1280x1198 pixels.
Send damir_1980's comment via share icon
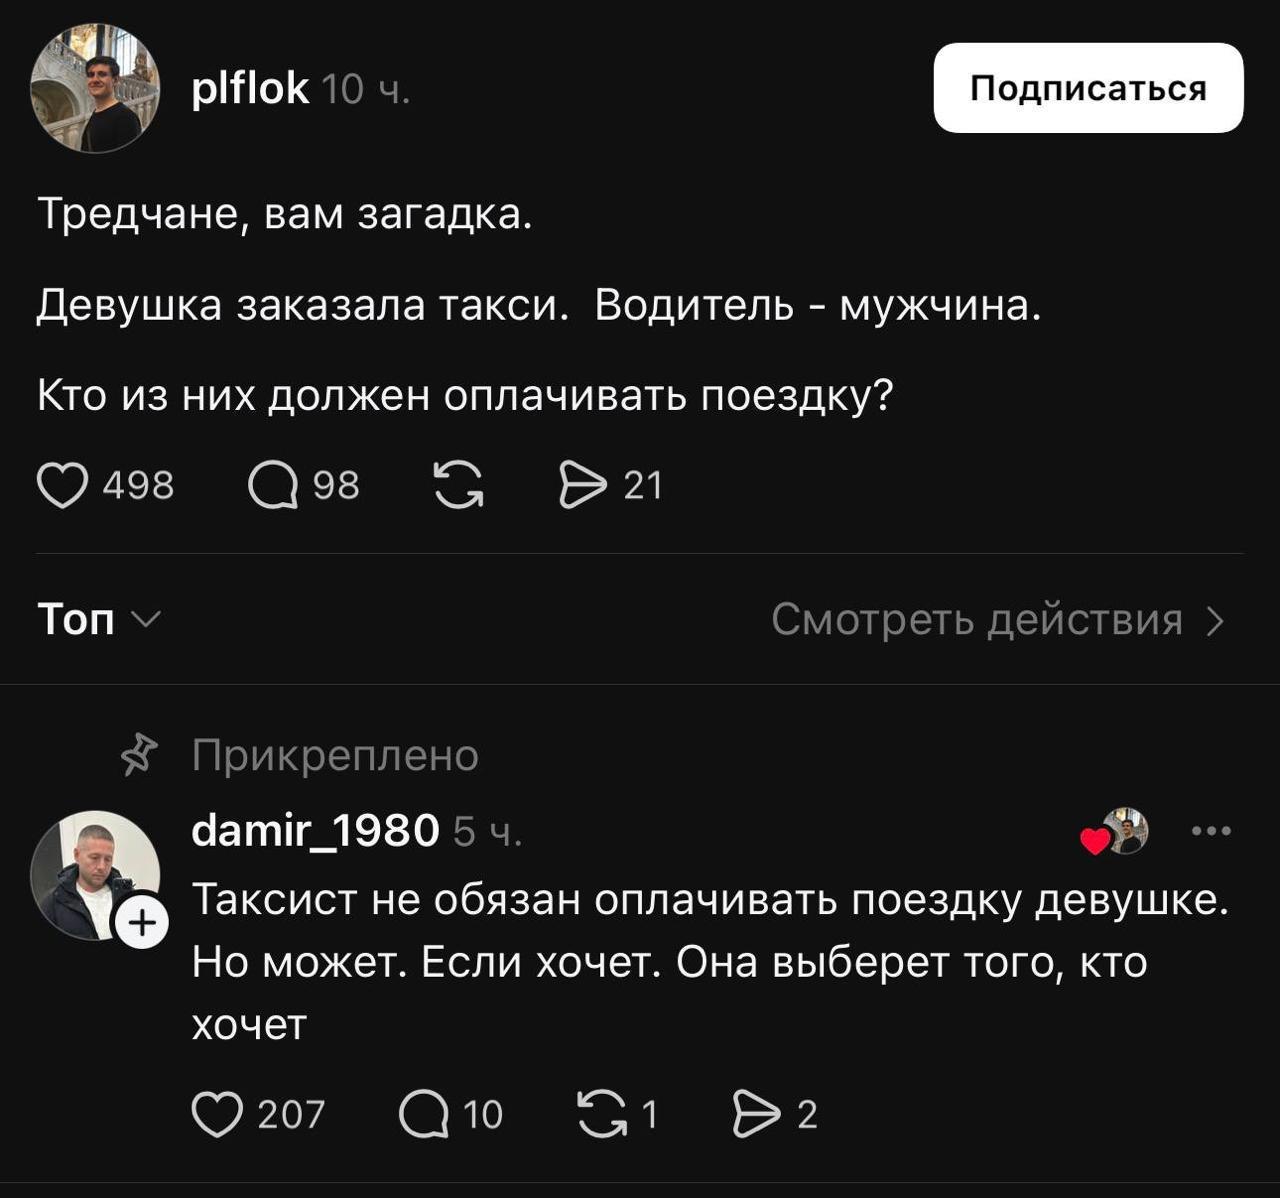[x=755, y=1115]
